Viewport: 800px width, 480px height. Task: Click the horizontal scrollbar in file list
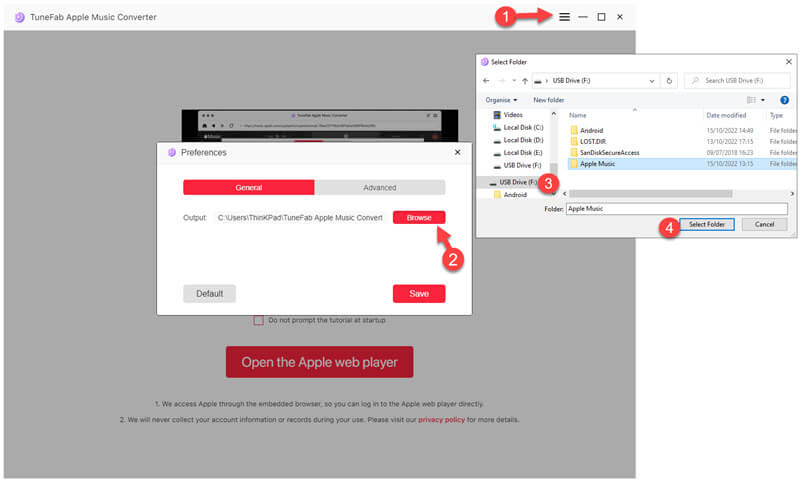click(x=651, y=194)
